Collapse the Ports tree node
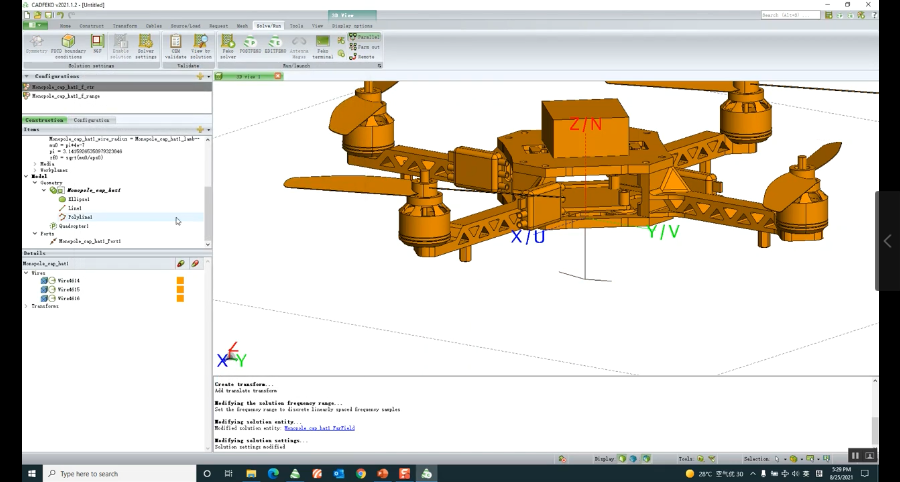Image resolution: width=900 pixels, height=482 pixels. click(x=35, y=234)
